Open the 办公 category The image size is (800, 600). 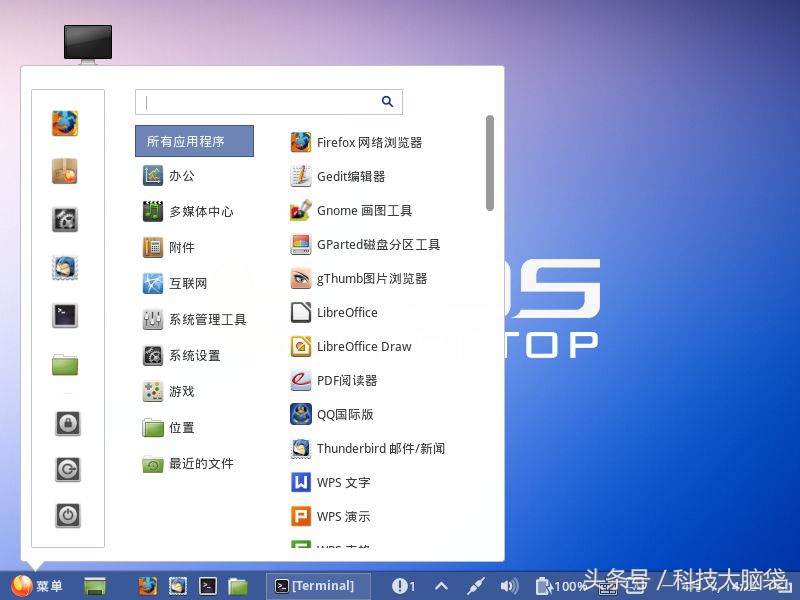(x=169, y=176)
